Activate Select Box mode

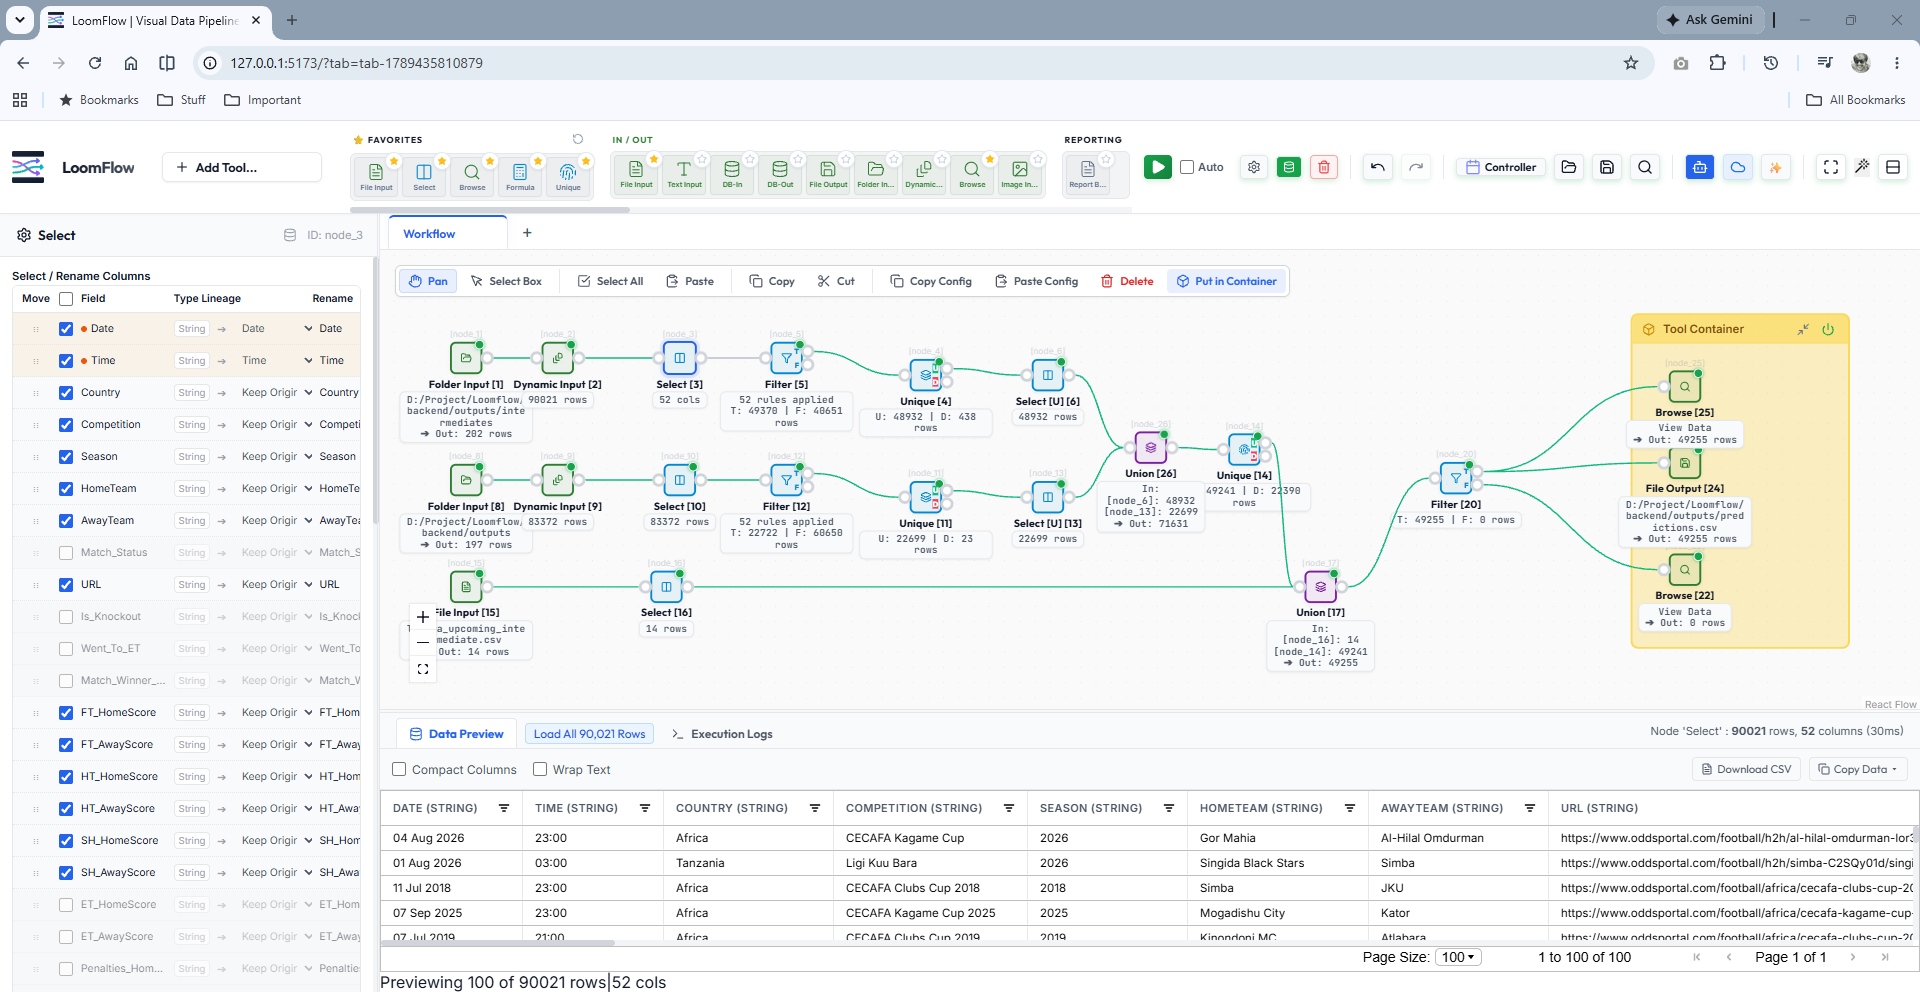(x=506, y=282)
